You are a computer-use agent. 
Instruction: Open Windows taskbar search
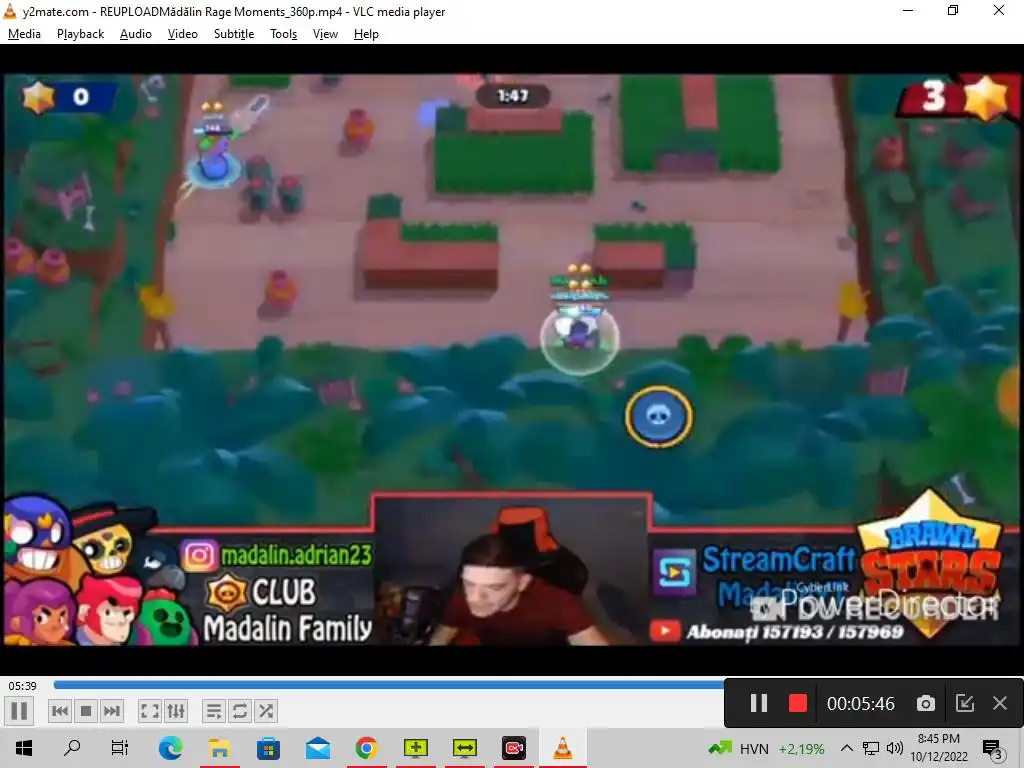(x=72, y=748)
